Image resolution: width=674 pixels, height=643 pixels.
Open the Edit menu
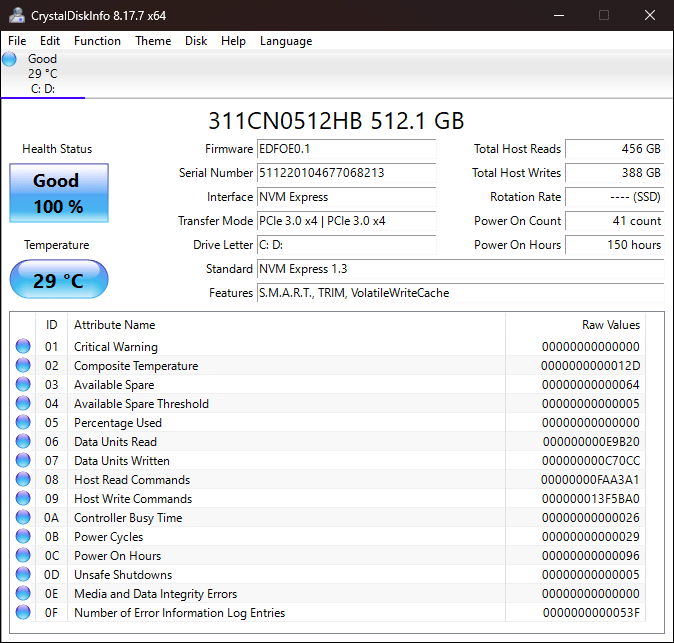tap(50, 41)
